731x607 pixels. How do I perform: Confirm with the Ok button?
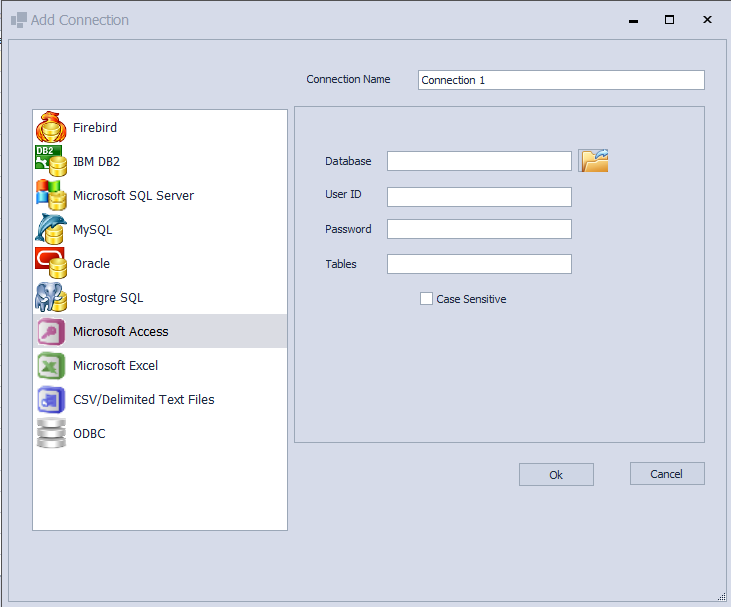coord(556,475)
